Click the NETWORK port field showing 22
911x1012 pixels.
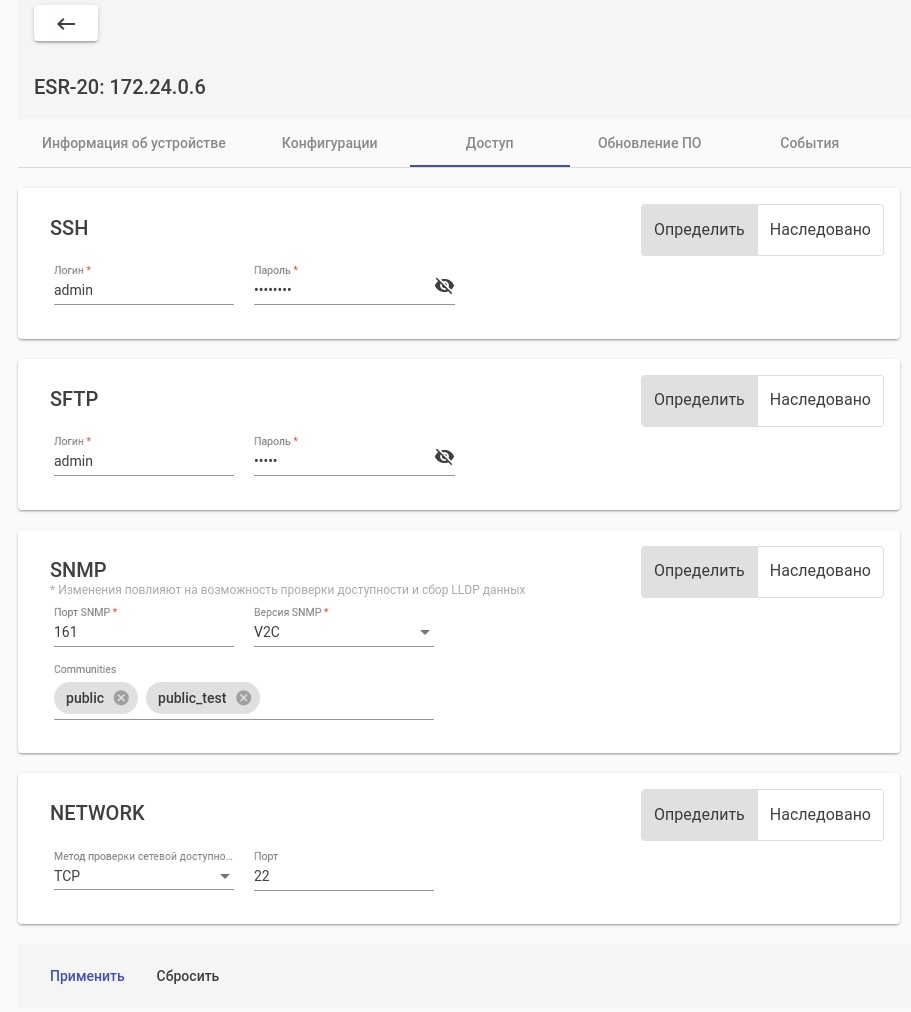[x=343, y=876]
